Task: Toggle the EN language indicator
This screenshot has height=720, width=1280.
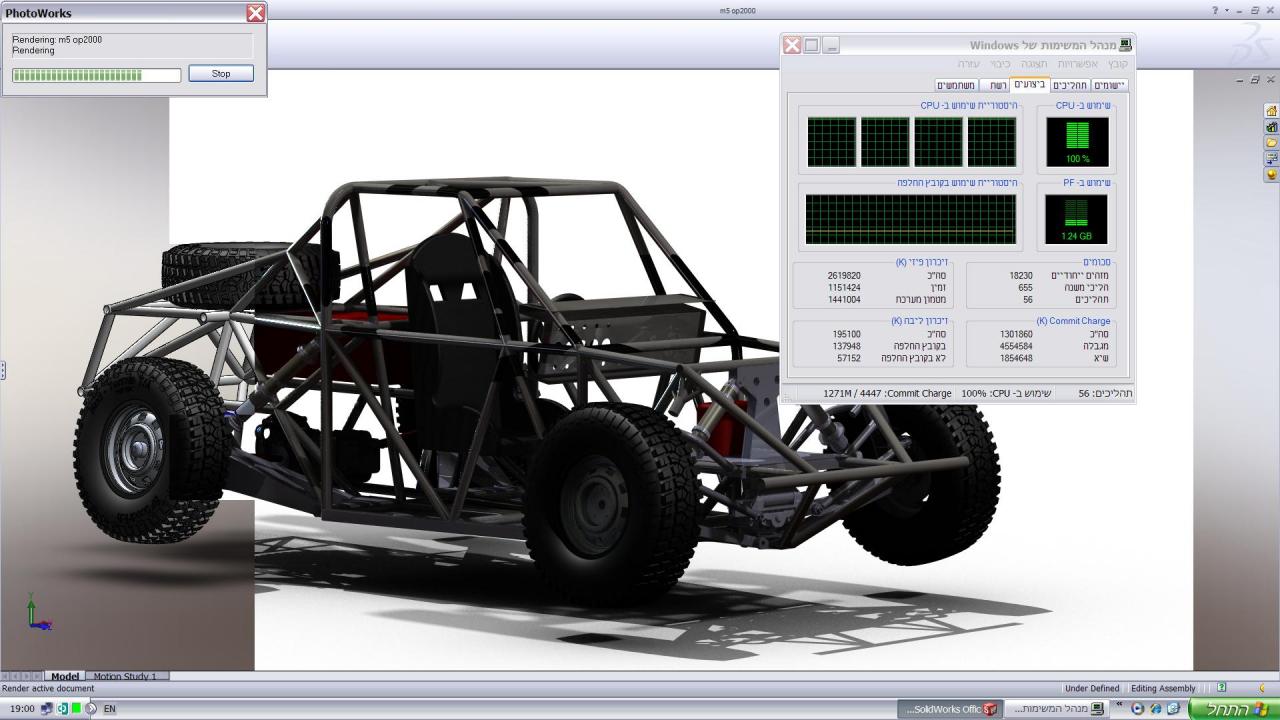Action: click(109, 709)
